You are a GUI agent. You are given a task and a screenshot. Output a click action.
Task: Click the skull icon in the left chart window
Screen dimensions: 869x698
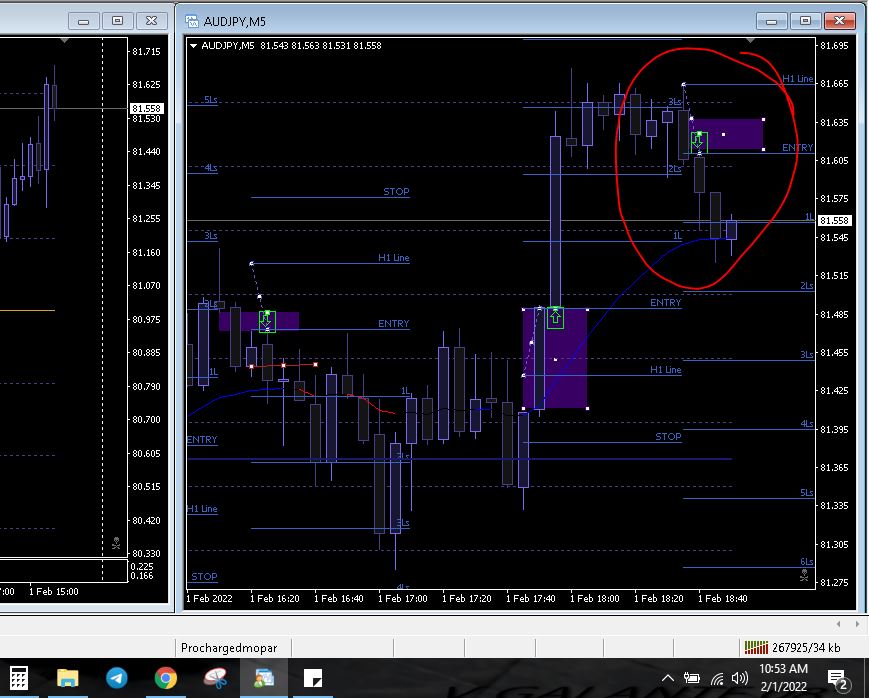tap(116, 543)
